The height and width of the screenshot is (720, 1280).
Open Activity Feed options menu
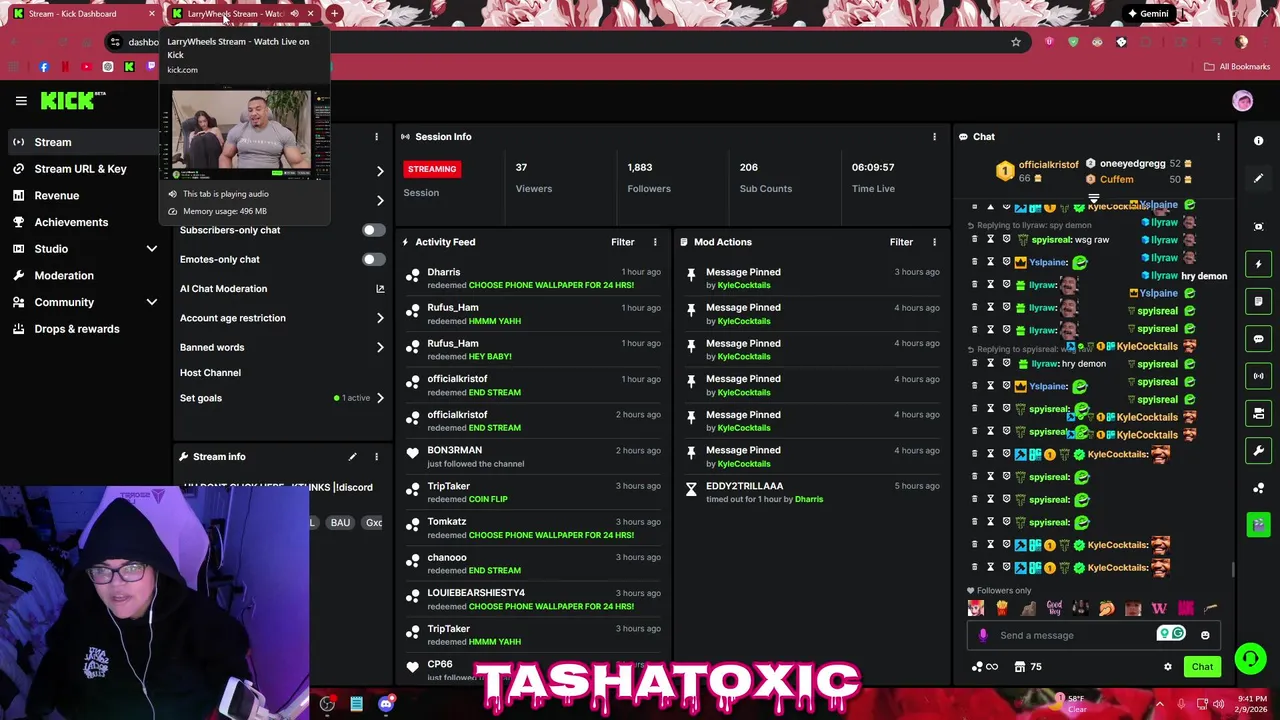tap(655, 242)
